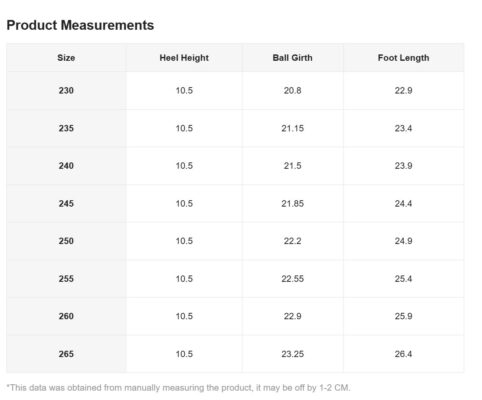Select the 22.9 foot length cell
The image size is (482, 400).
coord(403,90)
